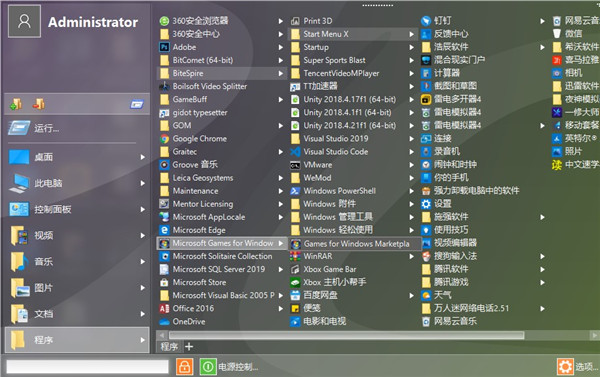
Task: Open 图片 folder menu item
Action: coord(77,287)
